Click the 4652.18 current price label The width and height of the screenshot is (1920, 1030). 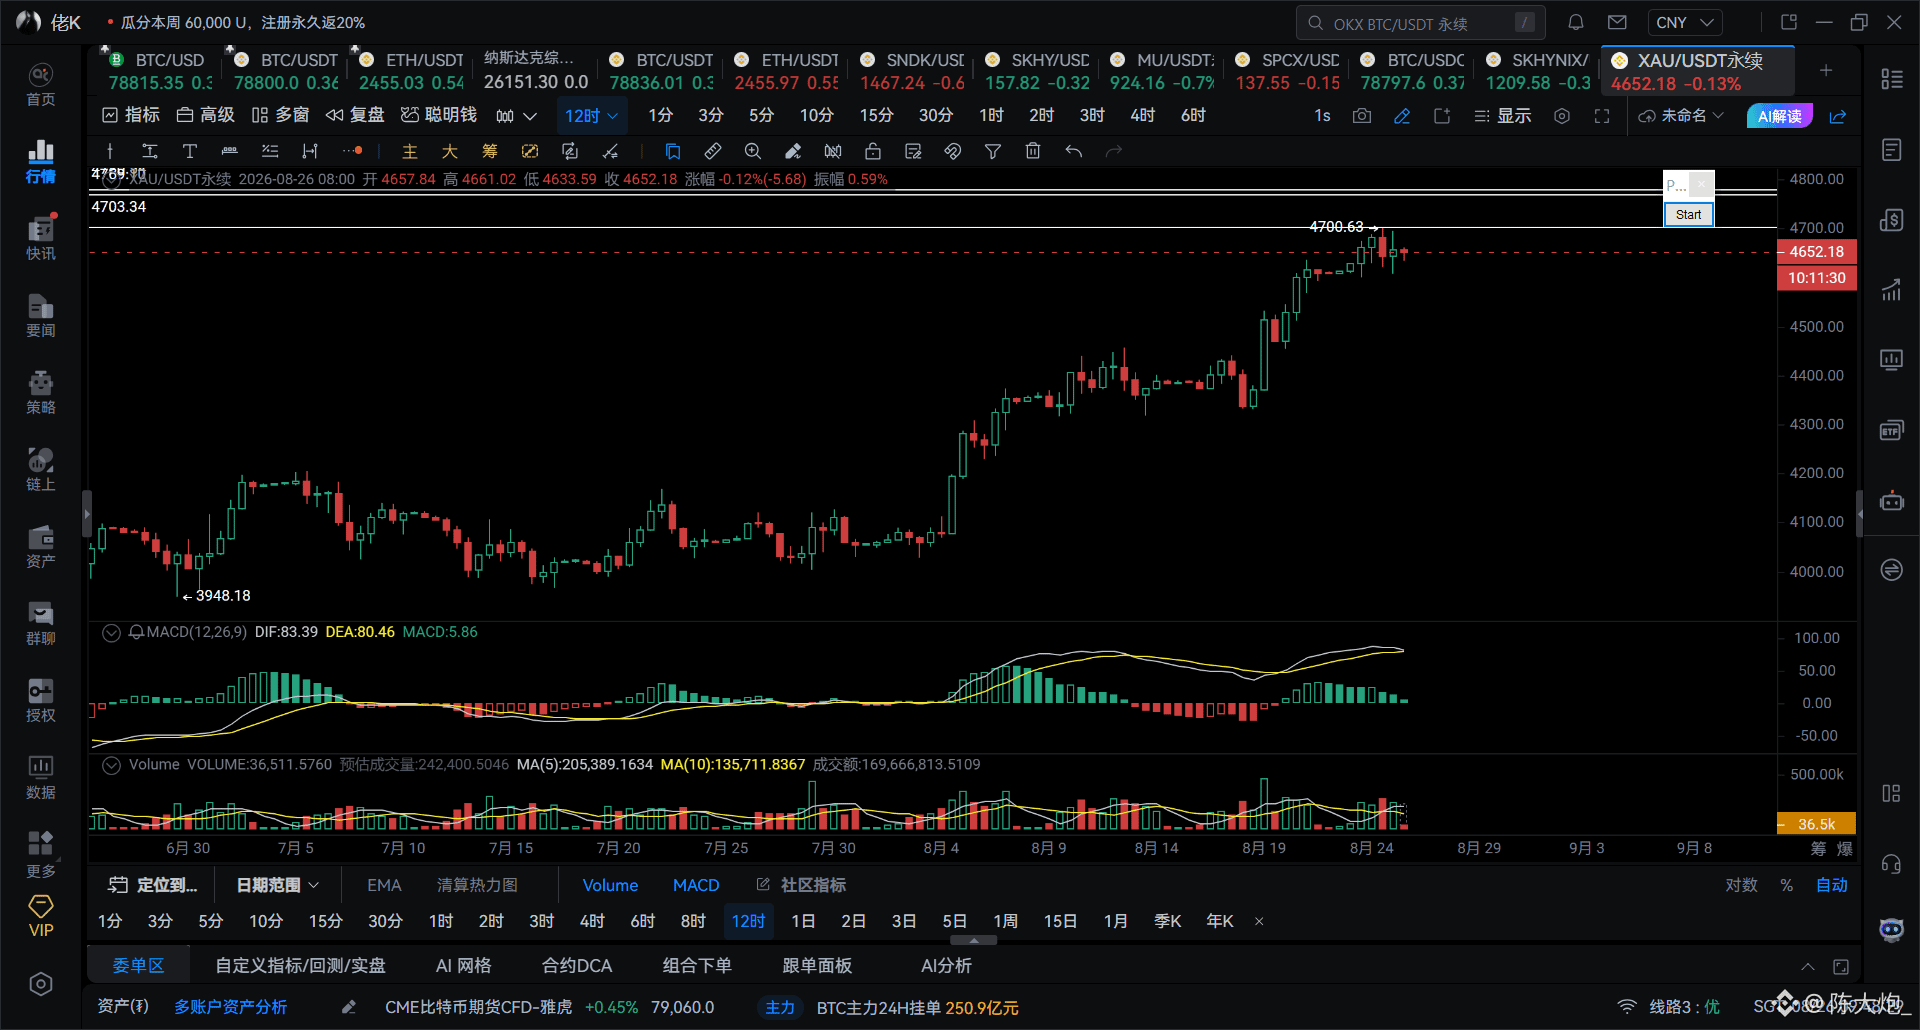point(1816,252)
